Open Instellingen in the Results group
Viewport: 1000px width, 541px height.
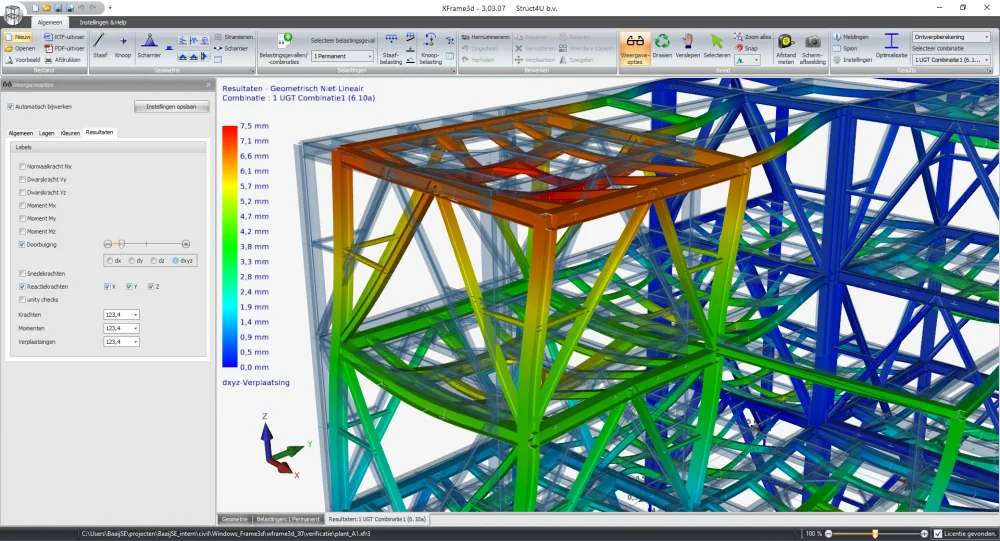tap(852, 59)
